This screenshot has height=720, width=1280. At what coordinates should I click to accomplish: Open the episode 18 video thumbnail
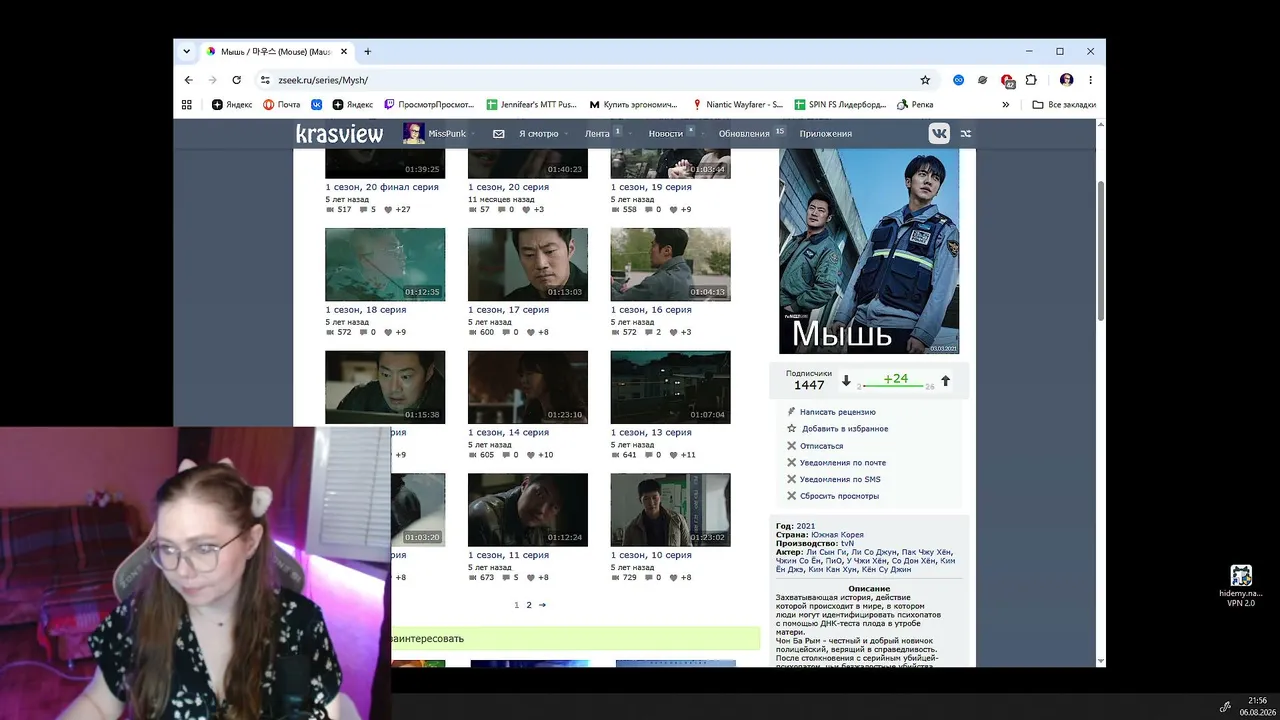385,264
